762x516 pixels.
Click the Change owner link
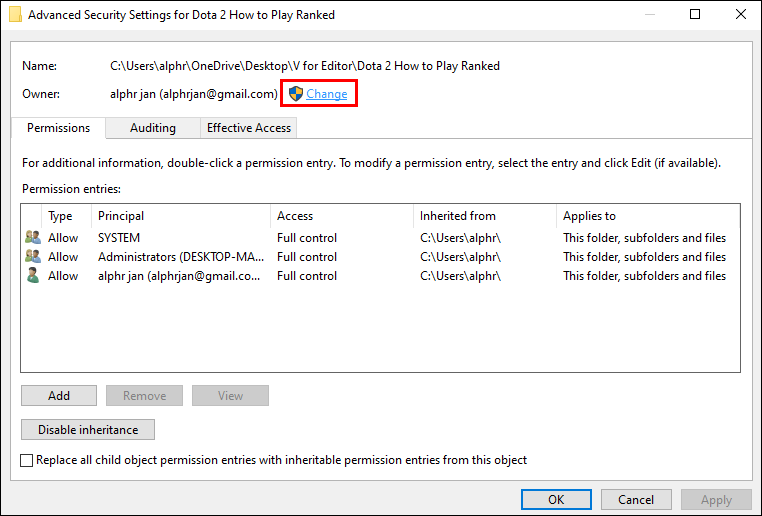(x=327, y=94)
